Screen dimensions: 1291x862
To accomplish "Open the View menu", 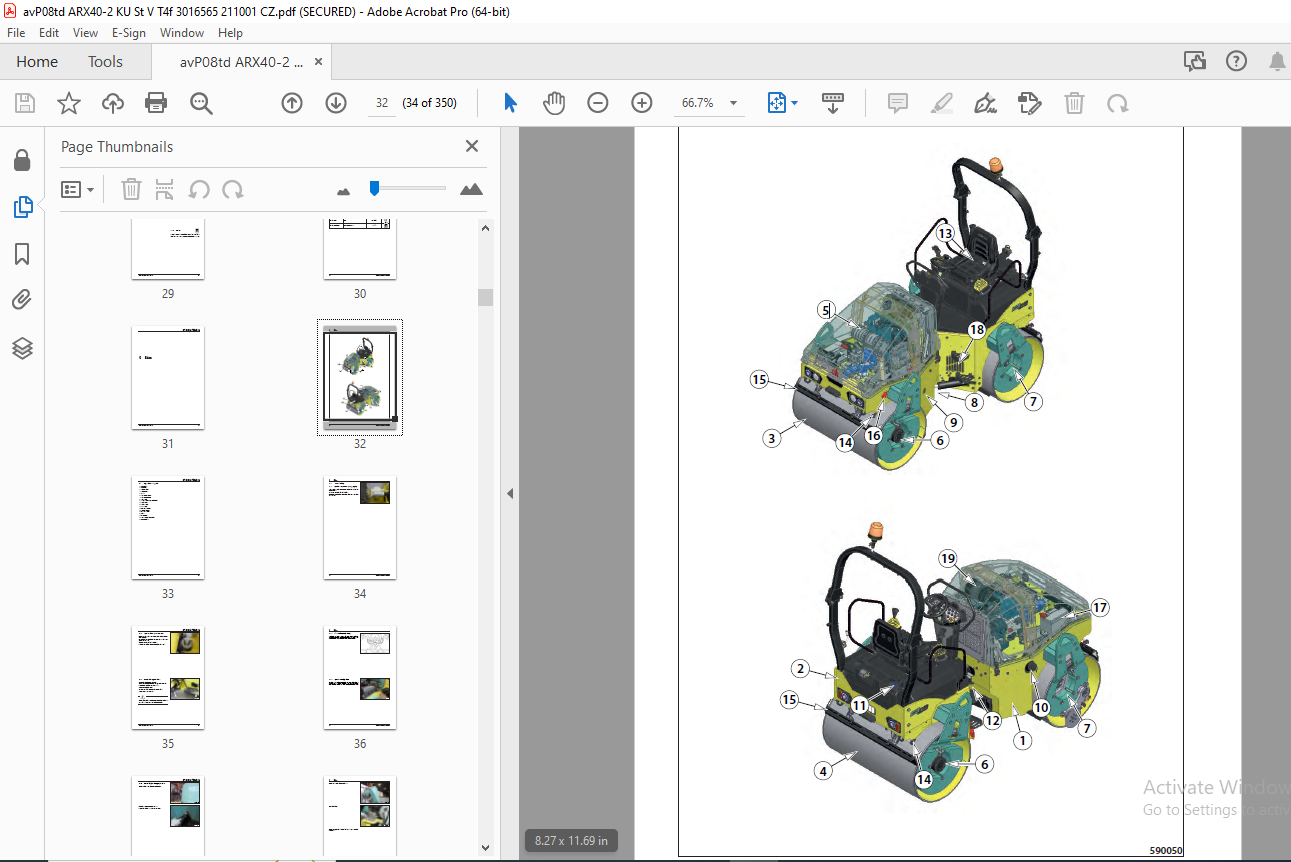I will (86, 33).
